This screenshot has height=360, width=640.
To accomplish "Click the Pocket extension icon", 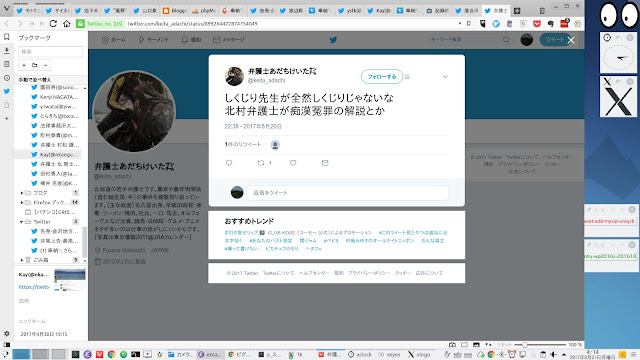I will coord(537,24).
